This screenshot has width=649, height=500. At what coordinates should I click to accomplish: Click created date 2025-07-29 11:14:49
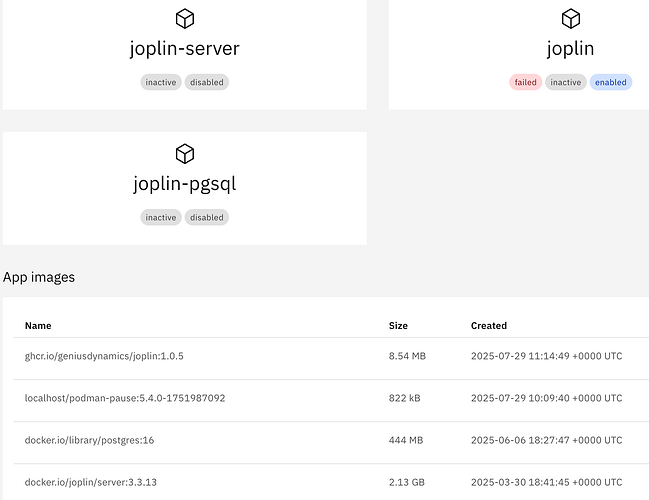point(546,356)
